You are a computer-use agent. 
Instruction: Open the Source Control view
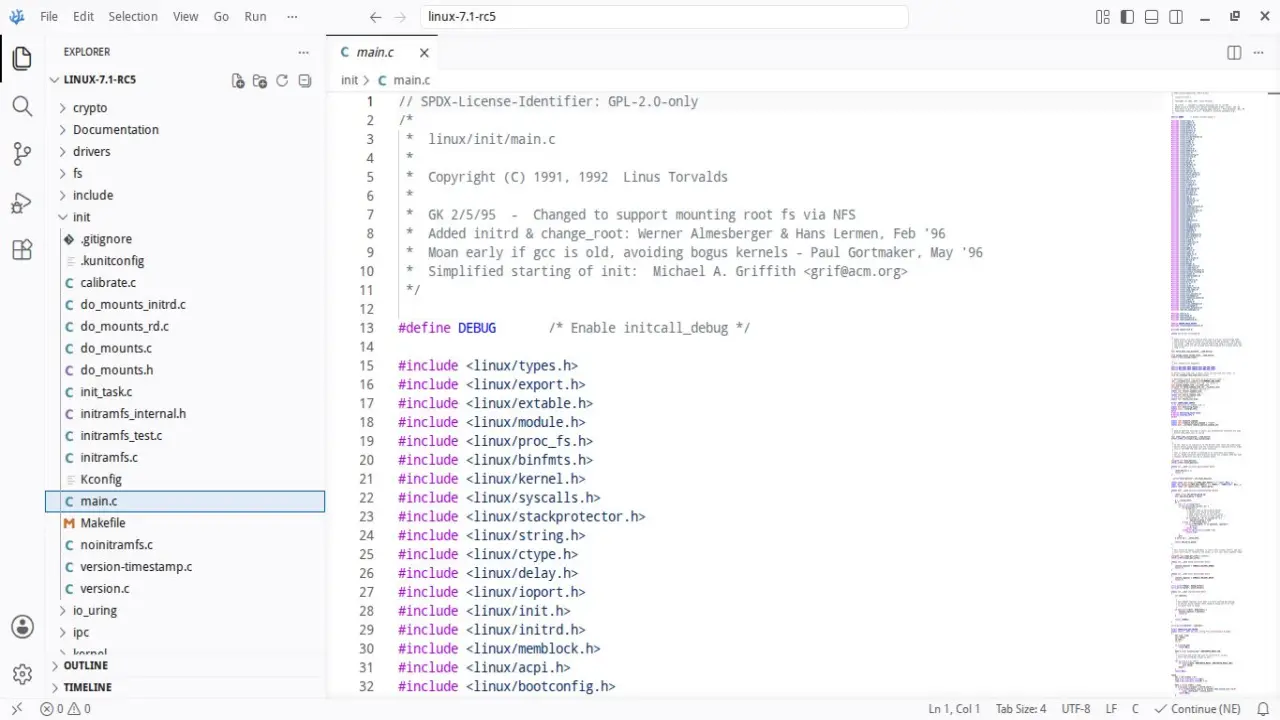(22, 154)
